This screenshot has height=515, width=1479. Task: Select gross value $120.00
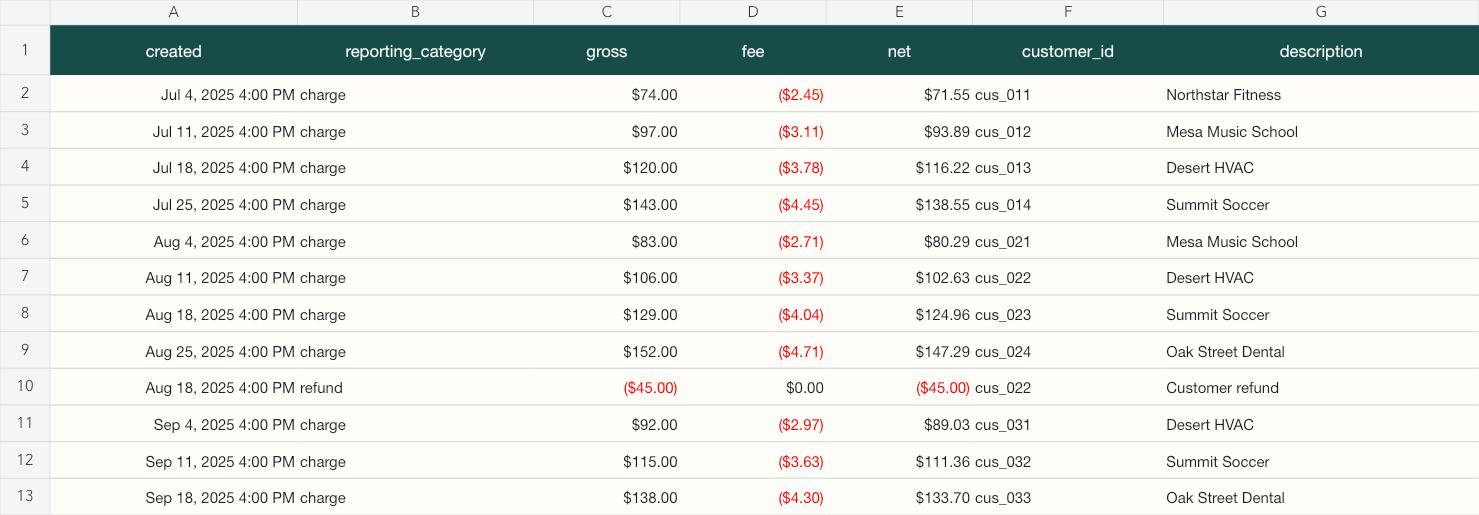[606, 167]
